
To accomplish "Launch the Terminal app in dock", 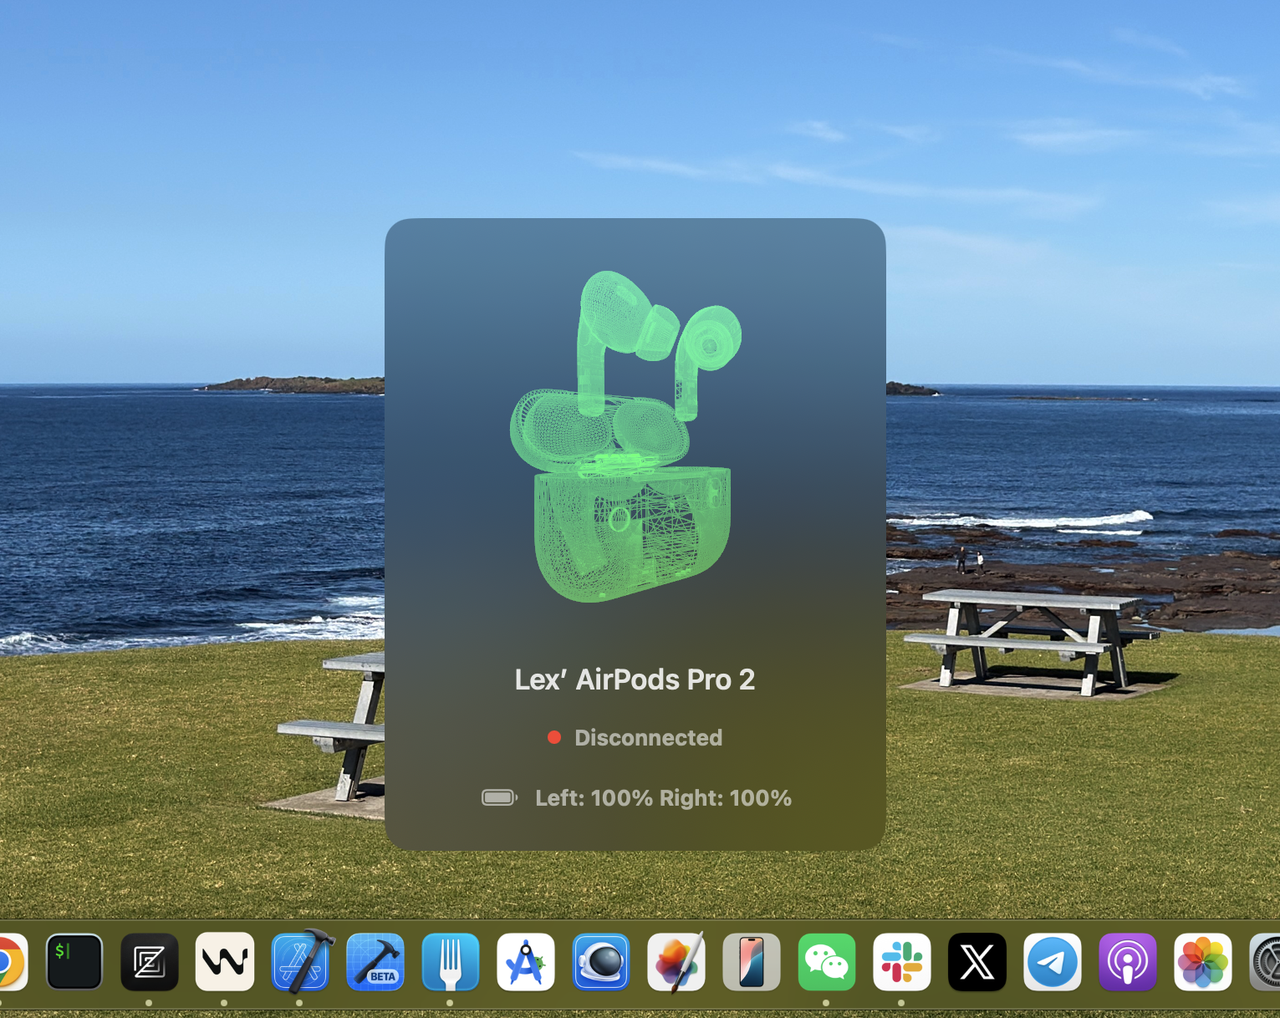I will (x=74, y=962).
